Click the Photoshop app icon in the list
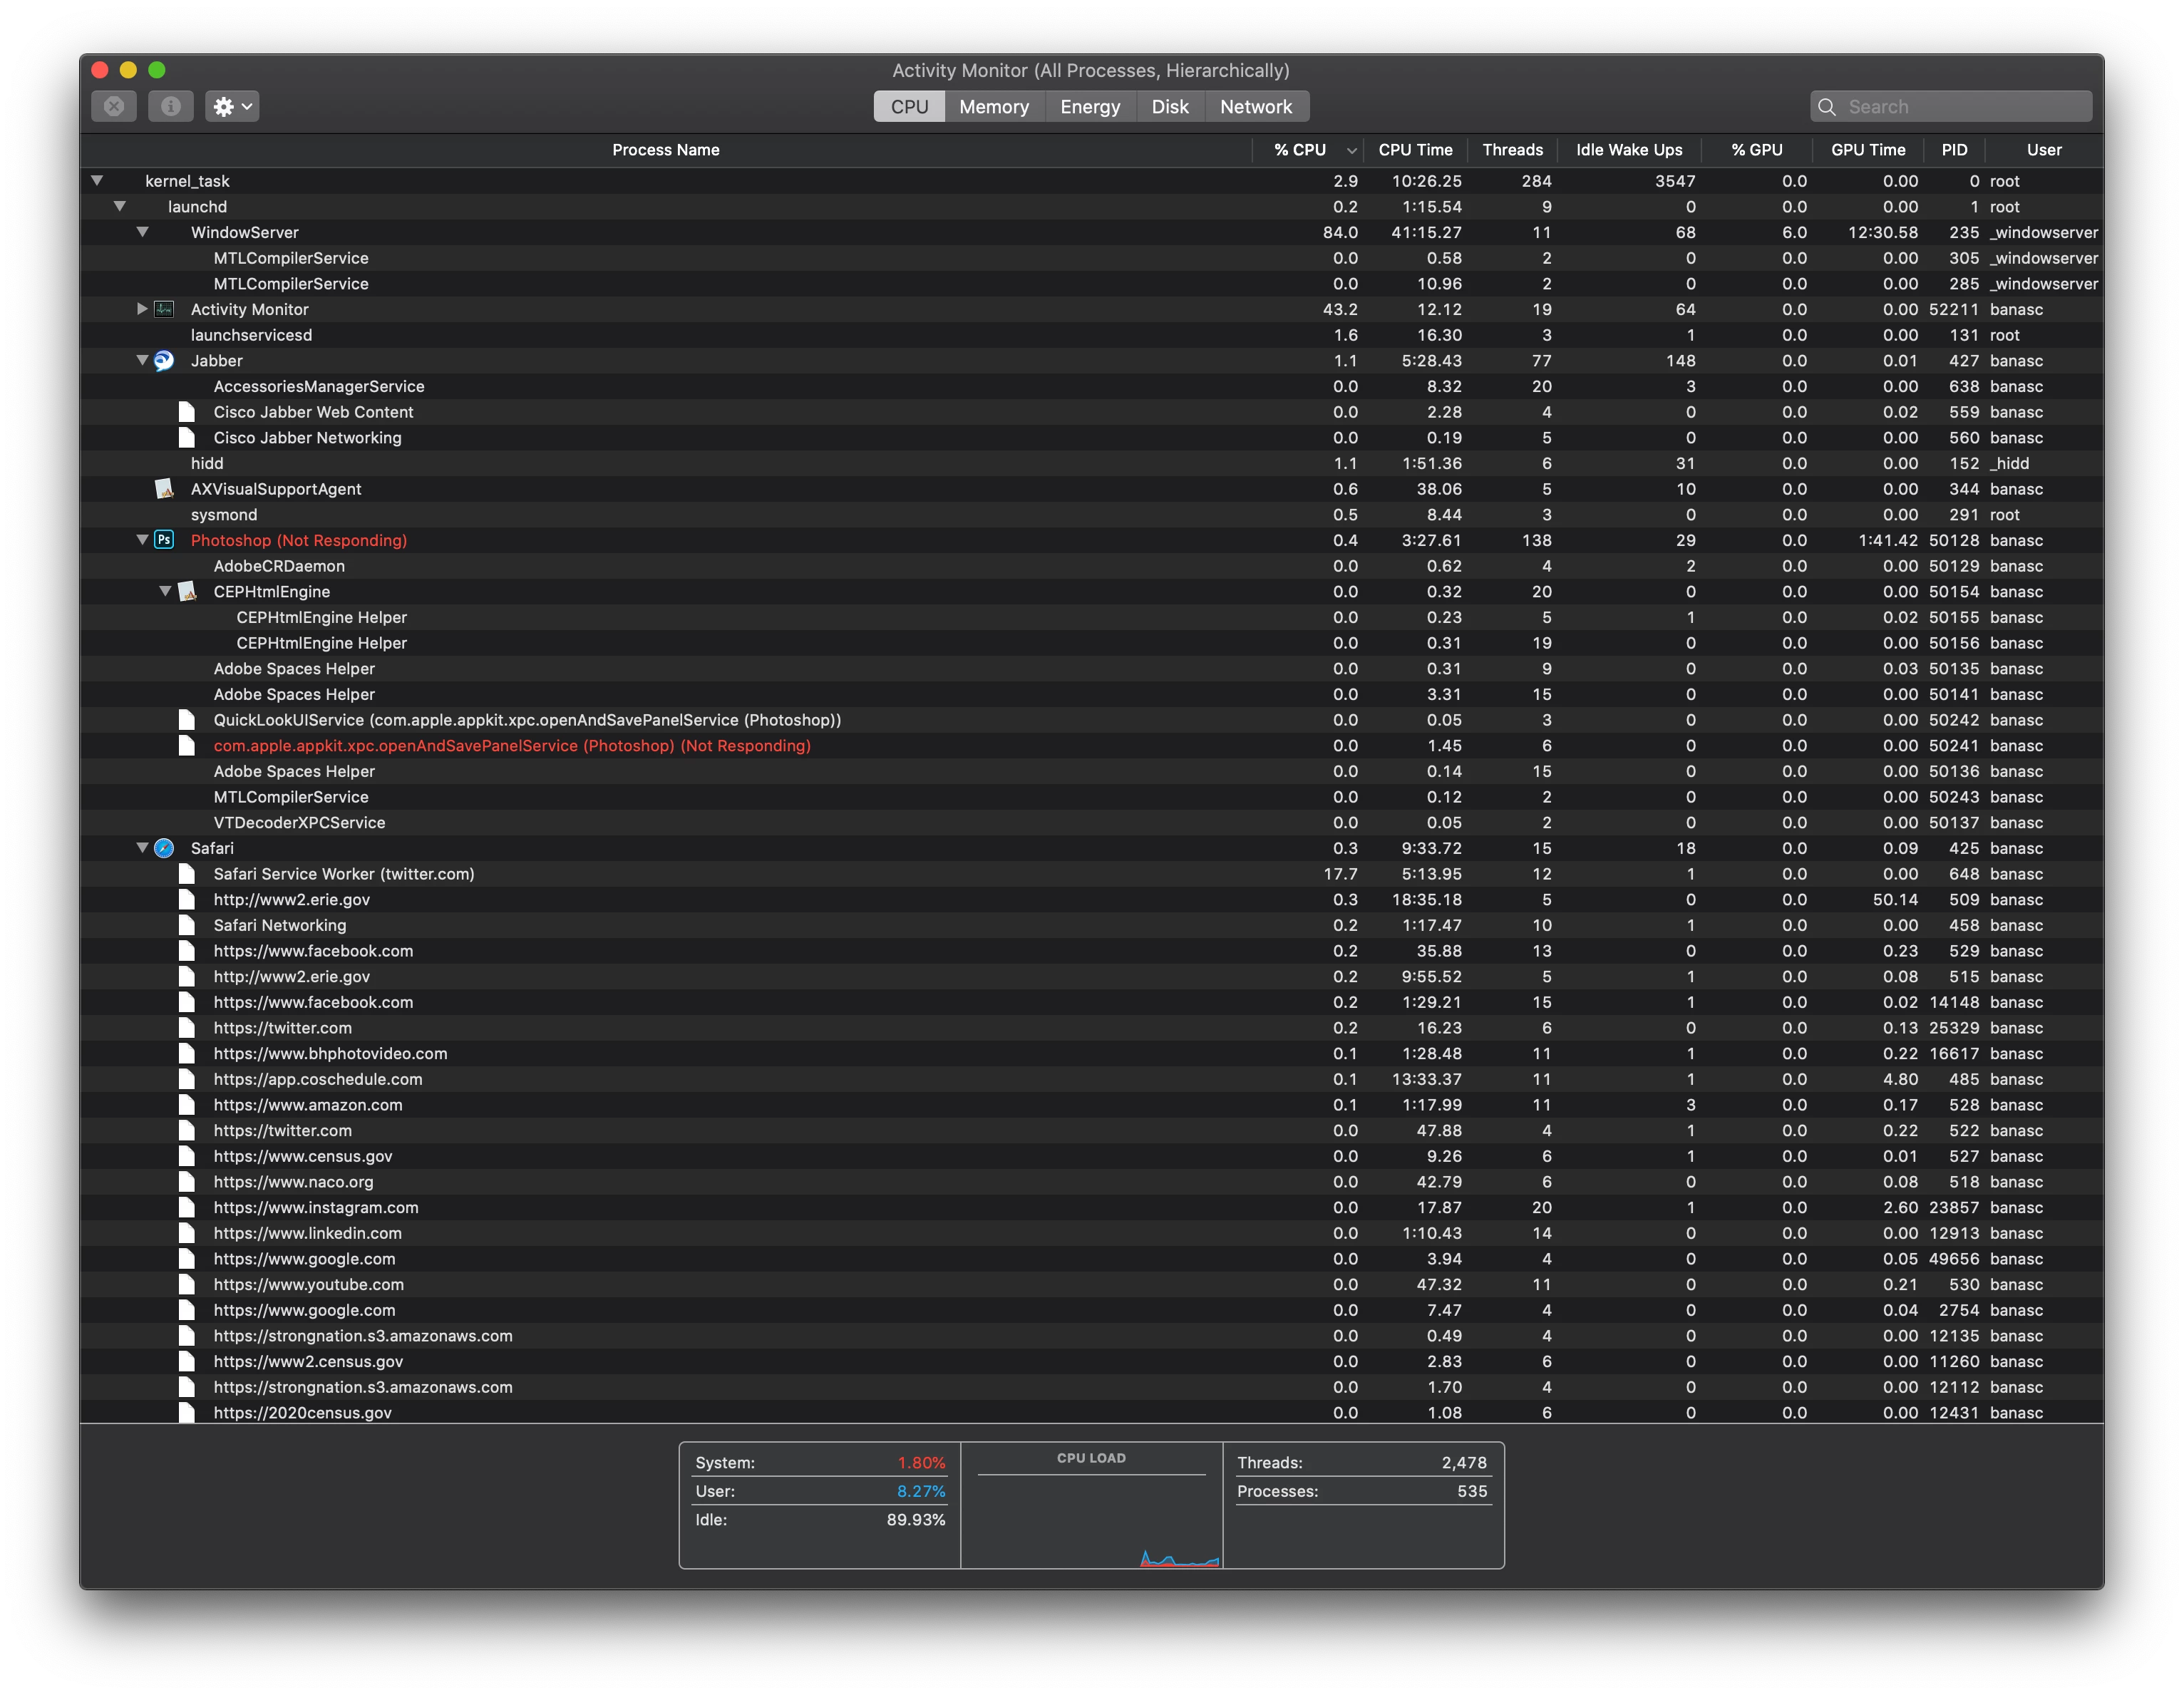2184x1695 pixels. point(165,540)
